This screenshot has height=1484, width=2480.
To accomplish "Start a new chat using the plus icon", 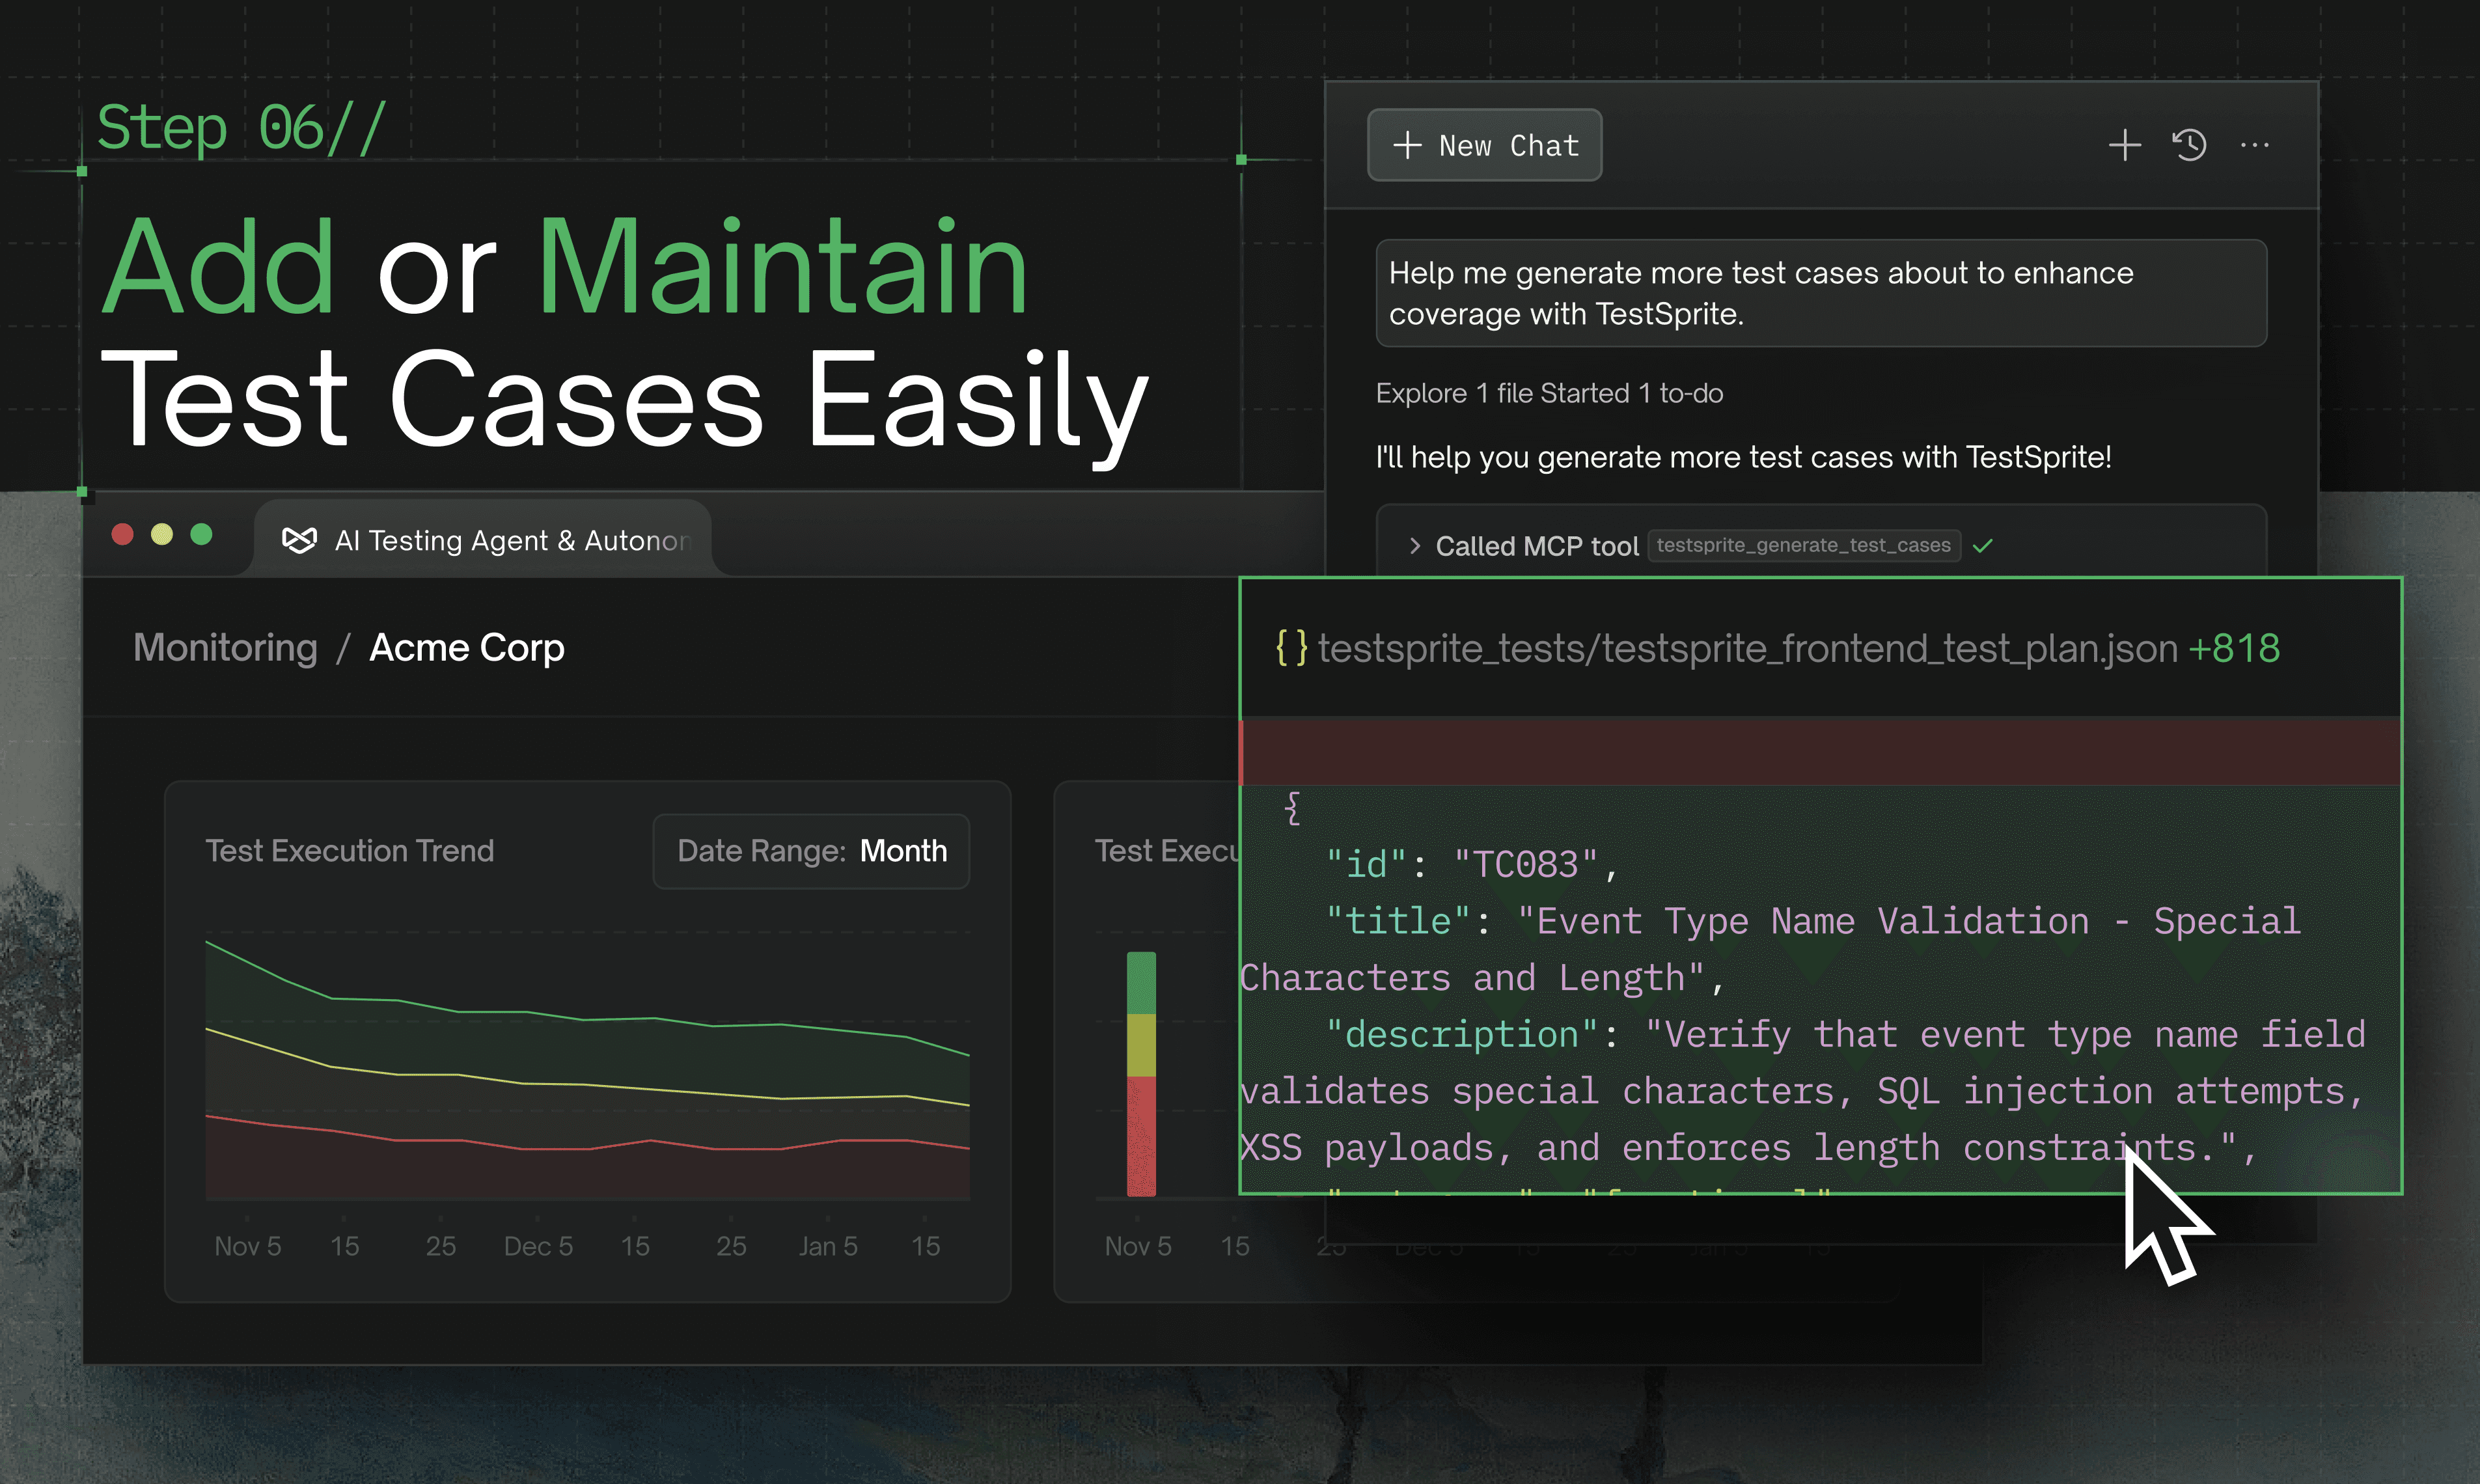I will tap(2124, 146).
